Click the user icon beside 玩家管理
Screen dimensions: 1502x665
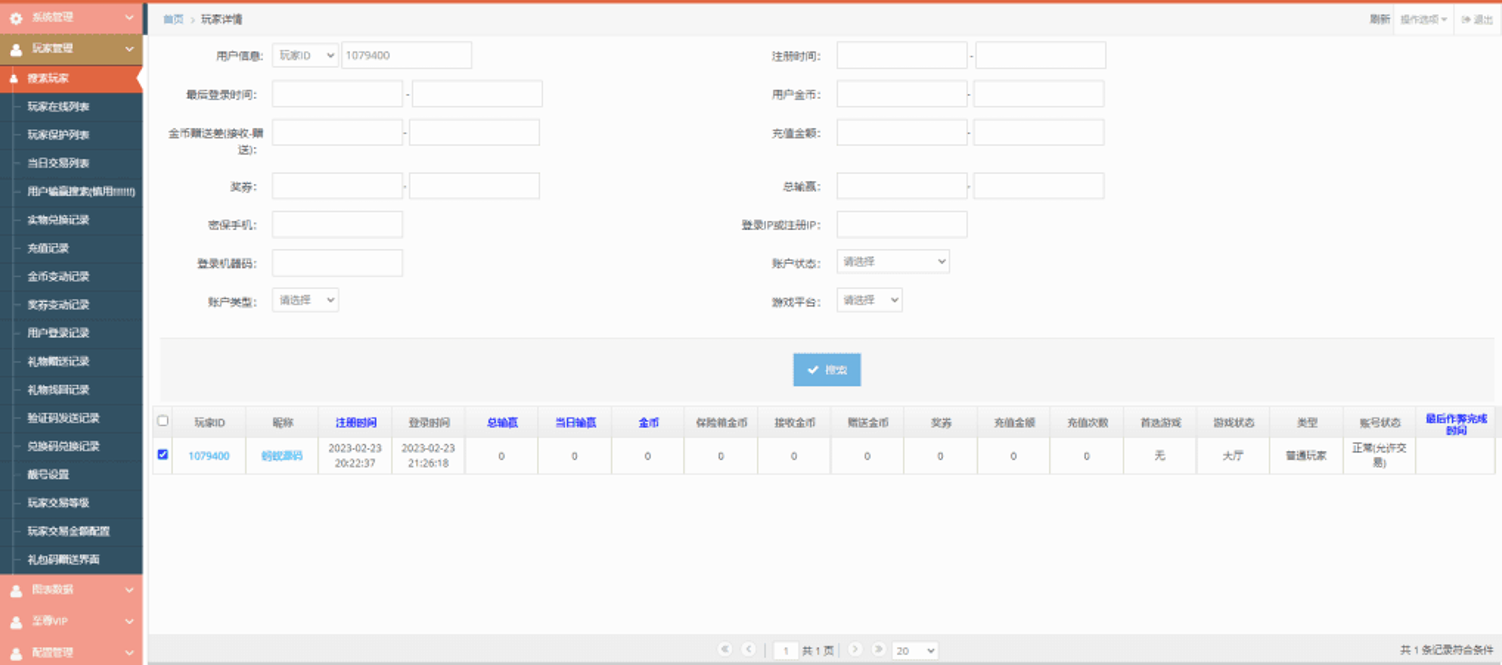[x=16, y=49]
